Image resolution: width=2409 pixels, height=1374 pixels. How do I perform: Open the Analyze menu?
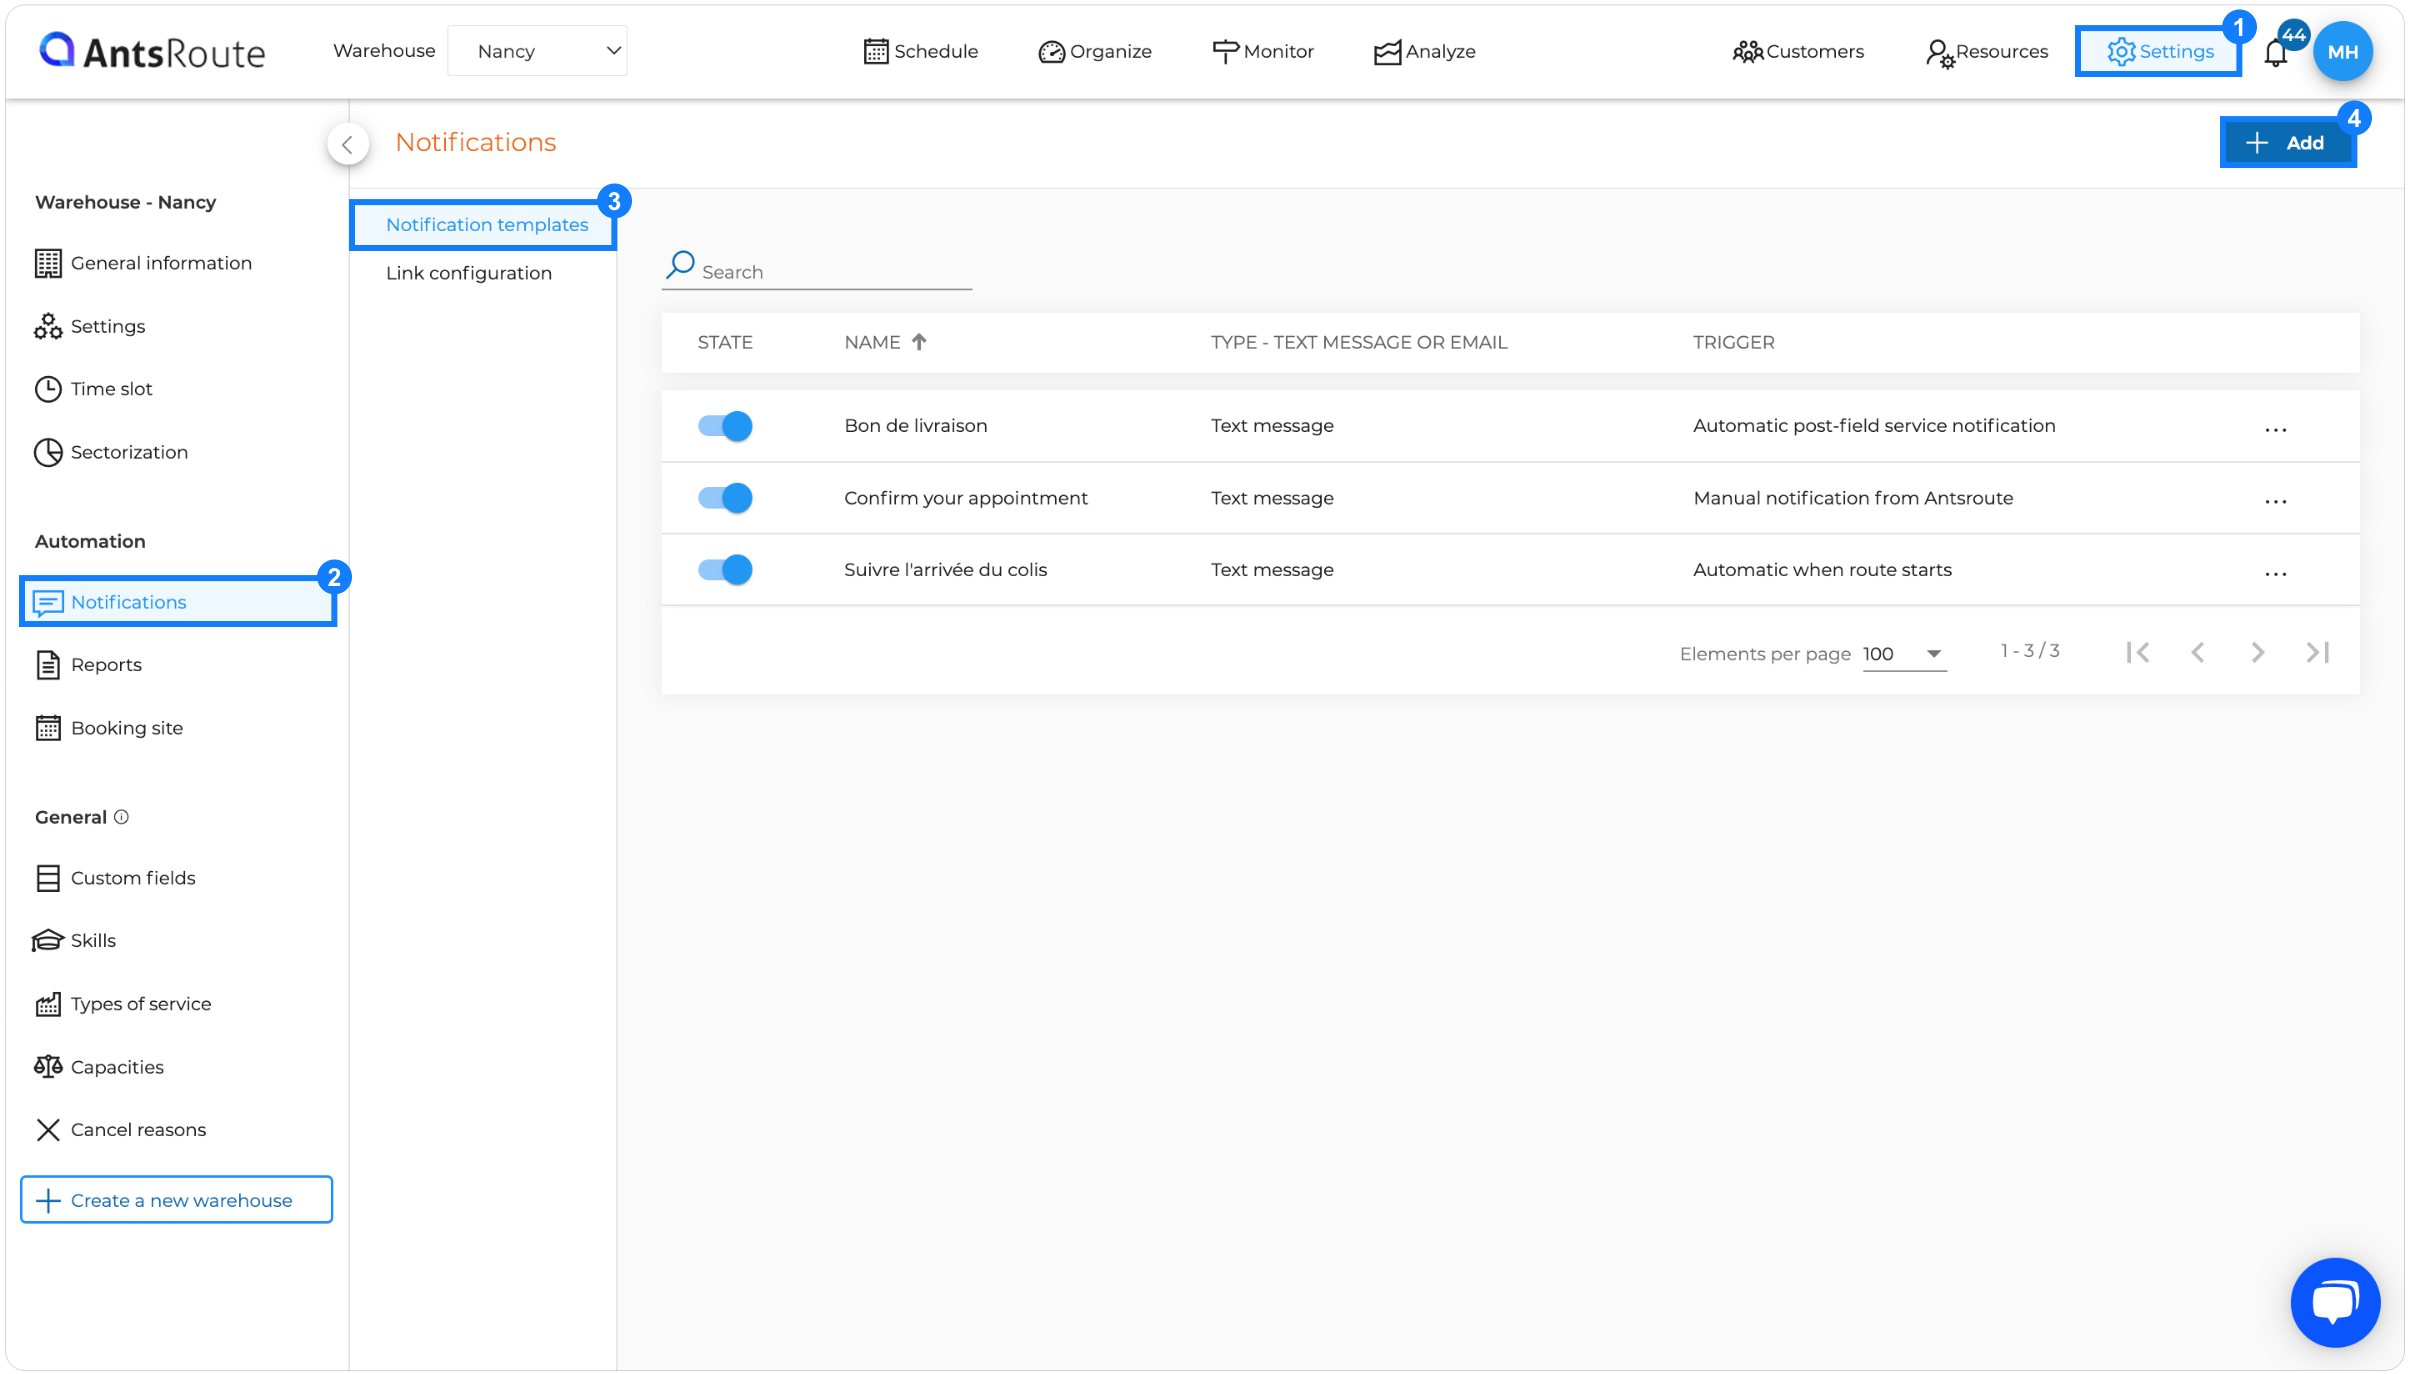(1424, 51)
